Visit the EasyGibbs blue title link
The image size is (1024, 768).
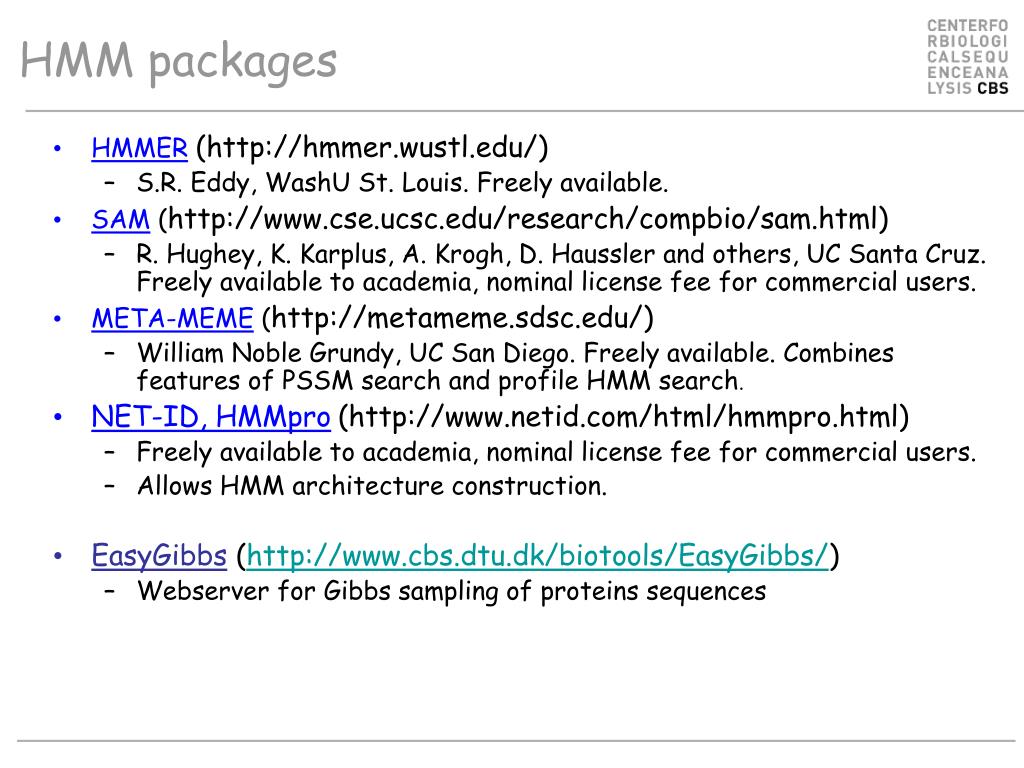coord(159,556)
